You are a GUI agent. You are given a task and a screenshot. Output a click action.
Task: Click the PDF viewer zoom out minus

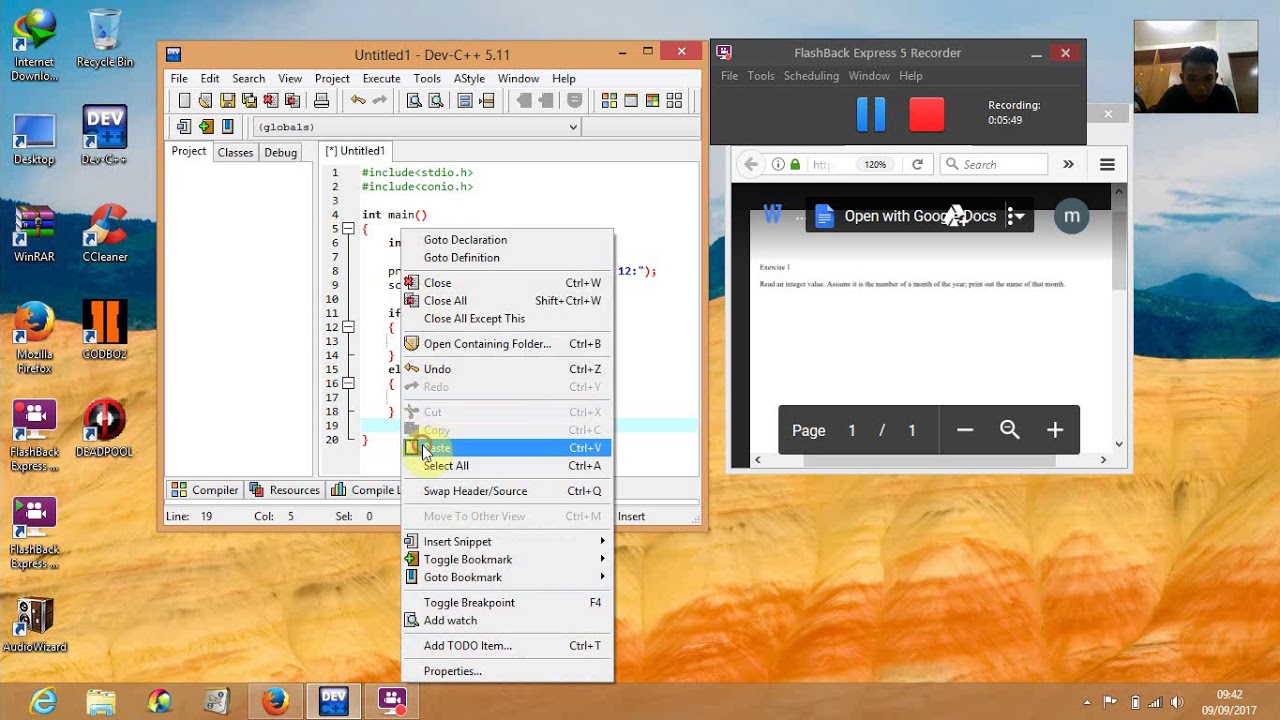tap(965, 430)
